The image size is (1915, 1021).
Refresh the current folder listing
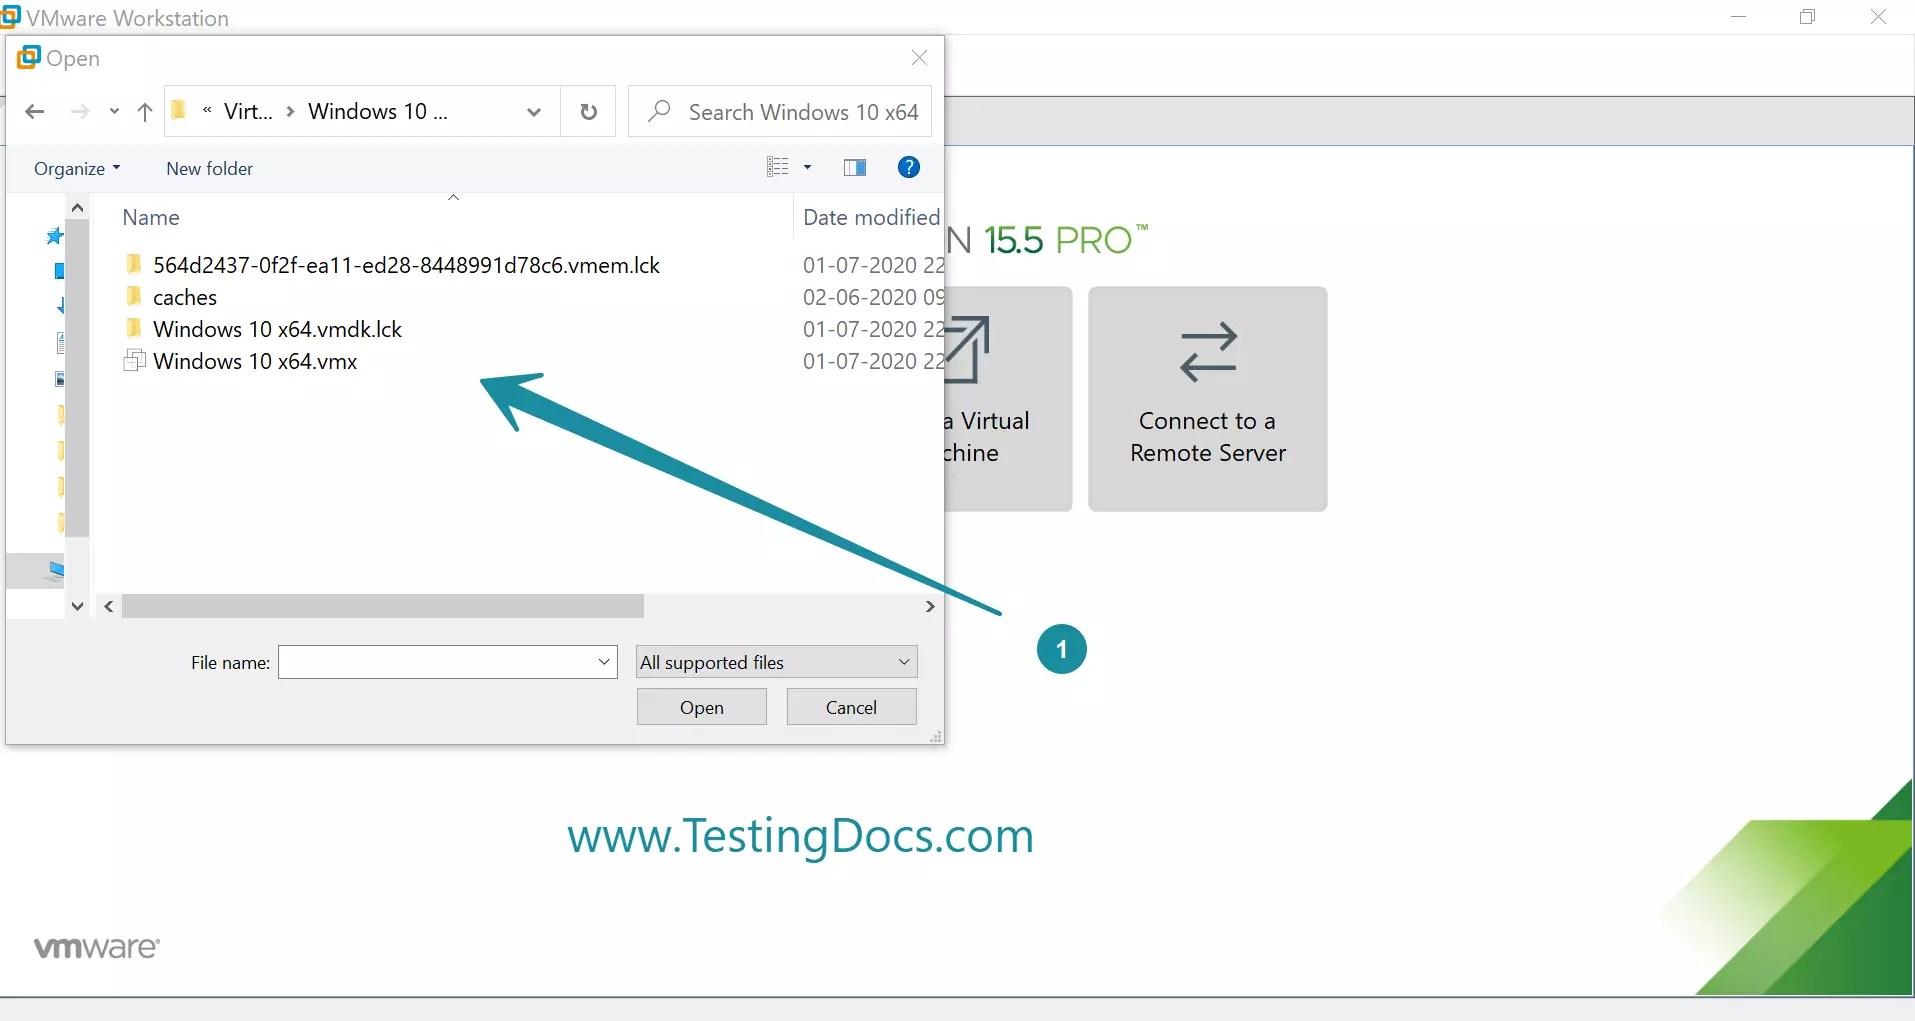click(x=589, y=112)
